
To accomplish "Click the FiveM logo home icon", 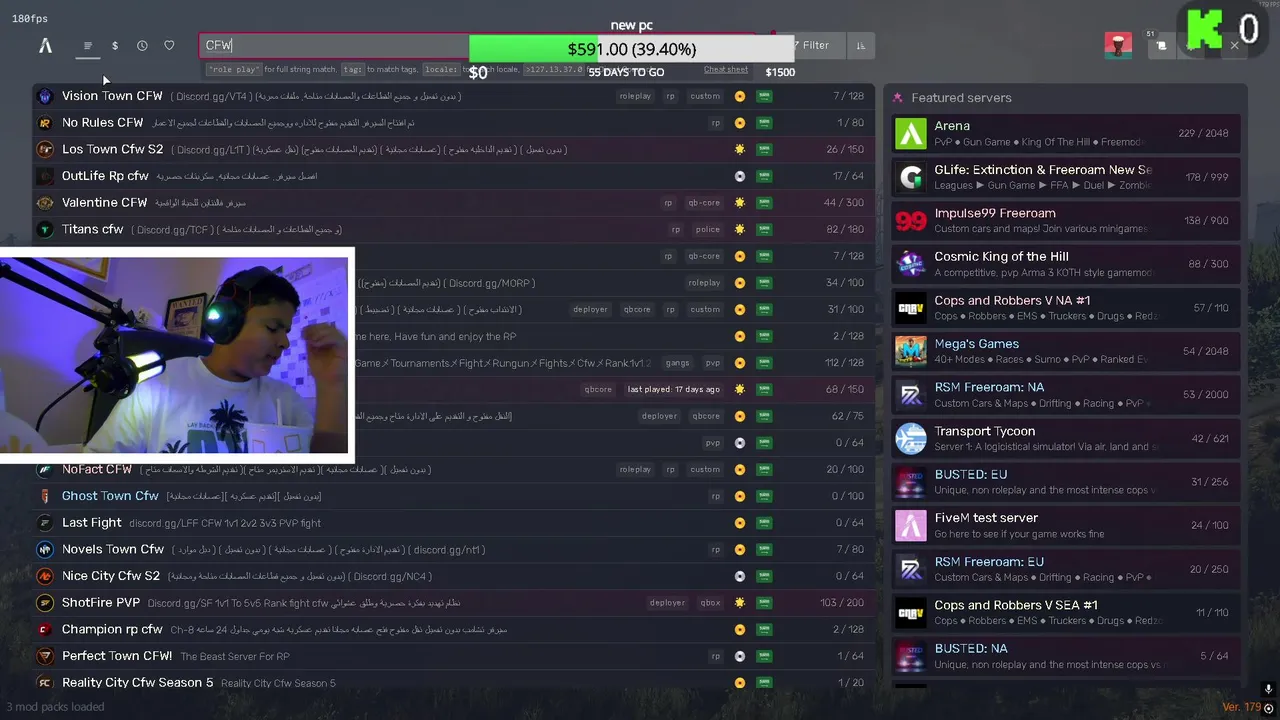I will (45, 45).
